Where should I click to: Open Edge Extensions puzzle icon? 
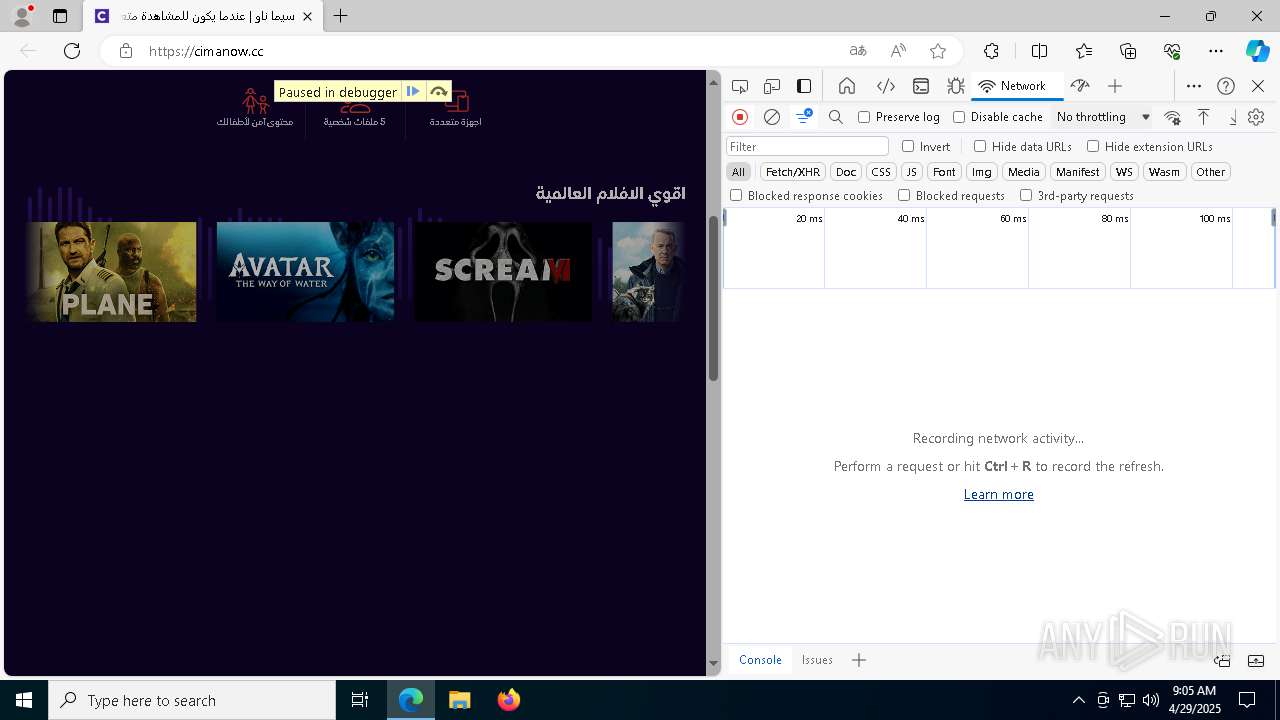click(991, 51)
